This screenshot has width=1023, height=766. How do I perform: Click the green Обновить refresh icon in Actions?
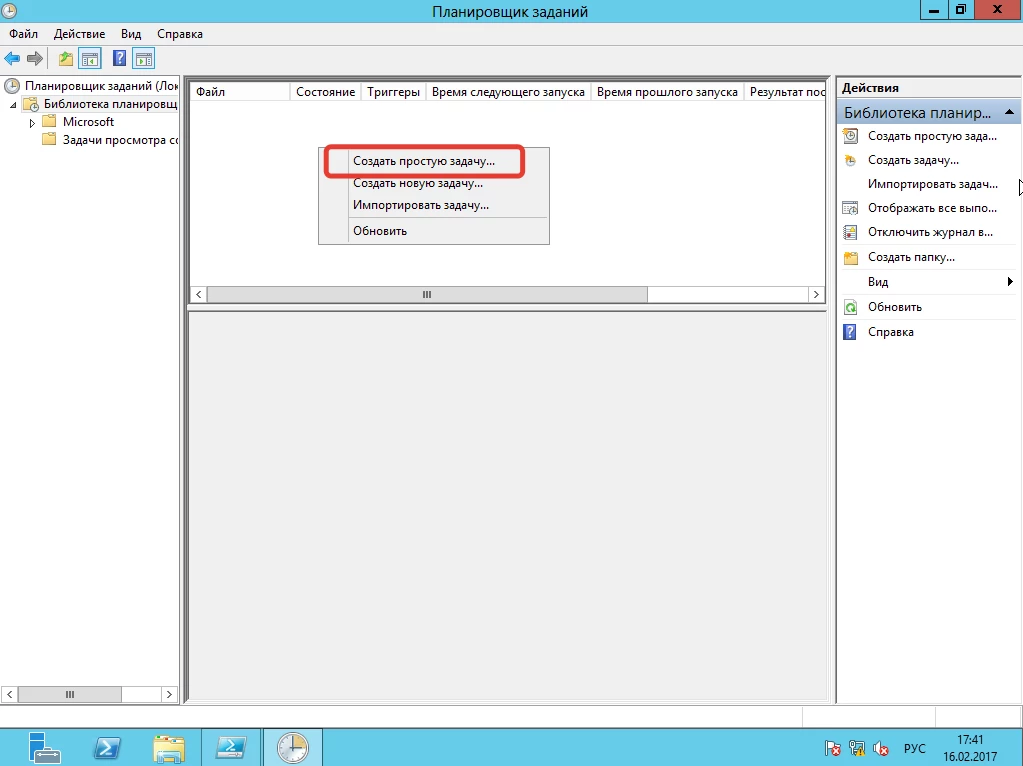coord(851,307)
